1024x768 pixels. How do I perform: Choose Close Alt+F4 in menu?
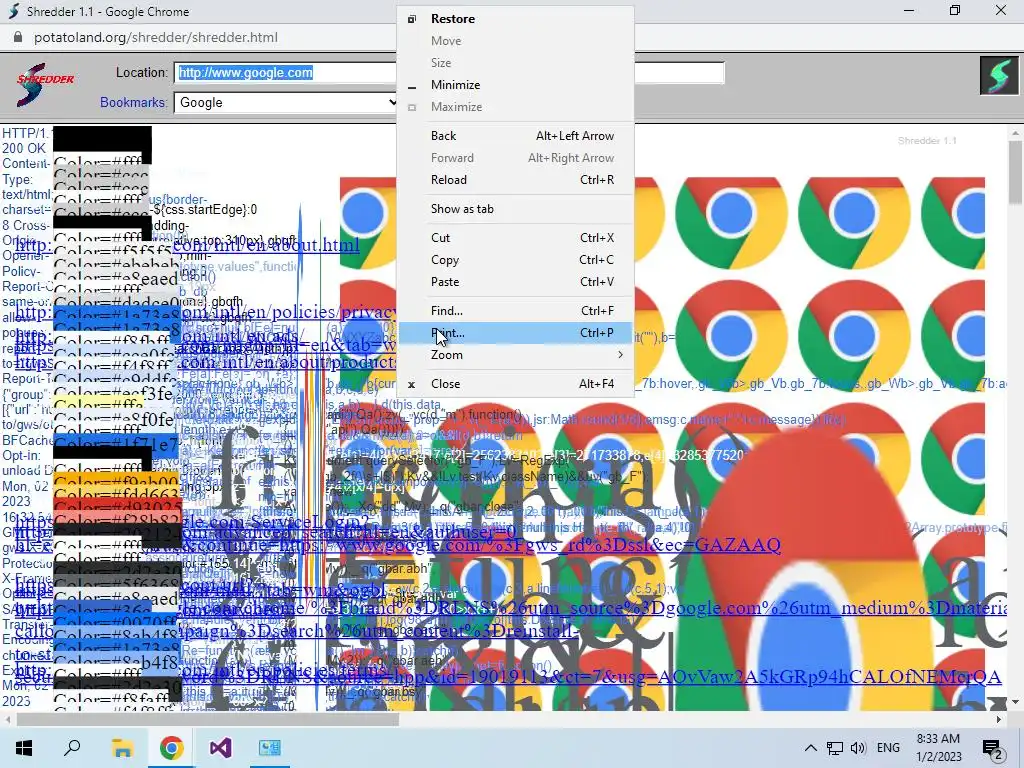pyautogui.click(x=515, y=384)
